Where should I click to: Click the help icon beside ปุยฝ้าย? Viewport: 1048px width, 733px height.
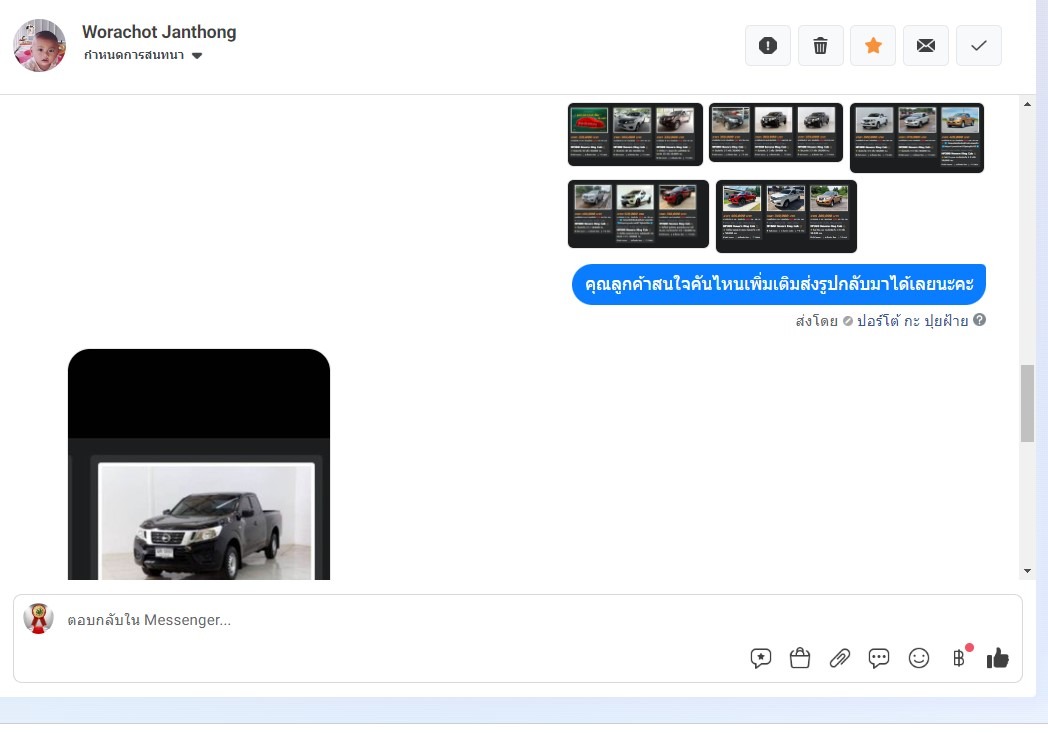[x=980, y=320]
